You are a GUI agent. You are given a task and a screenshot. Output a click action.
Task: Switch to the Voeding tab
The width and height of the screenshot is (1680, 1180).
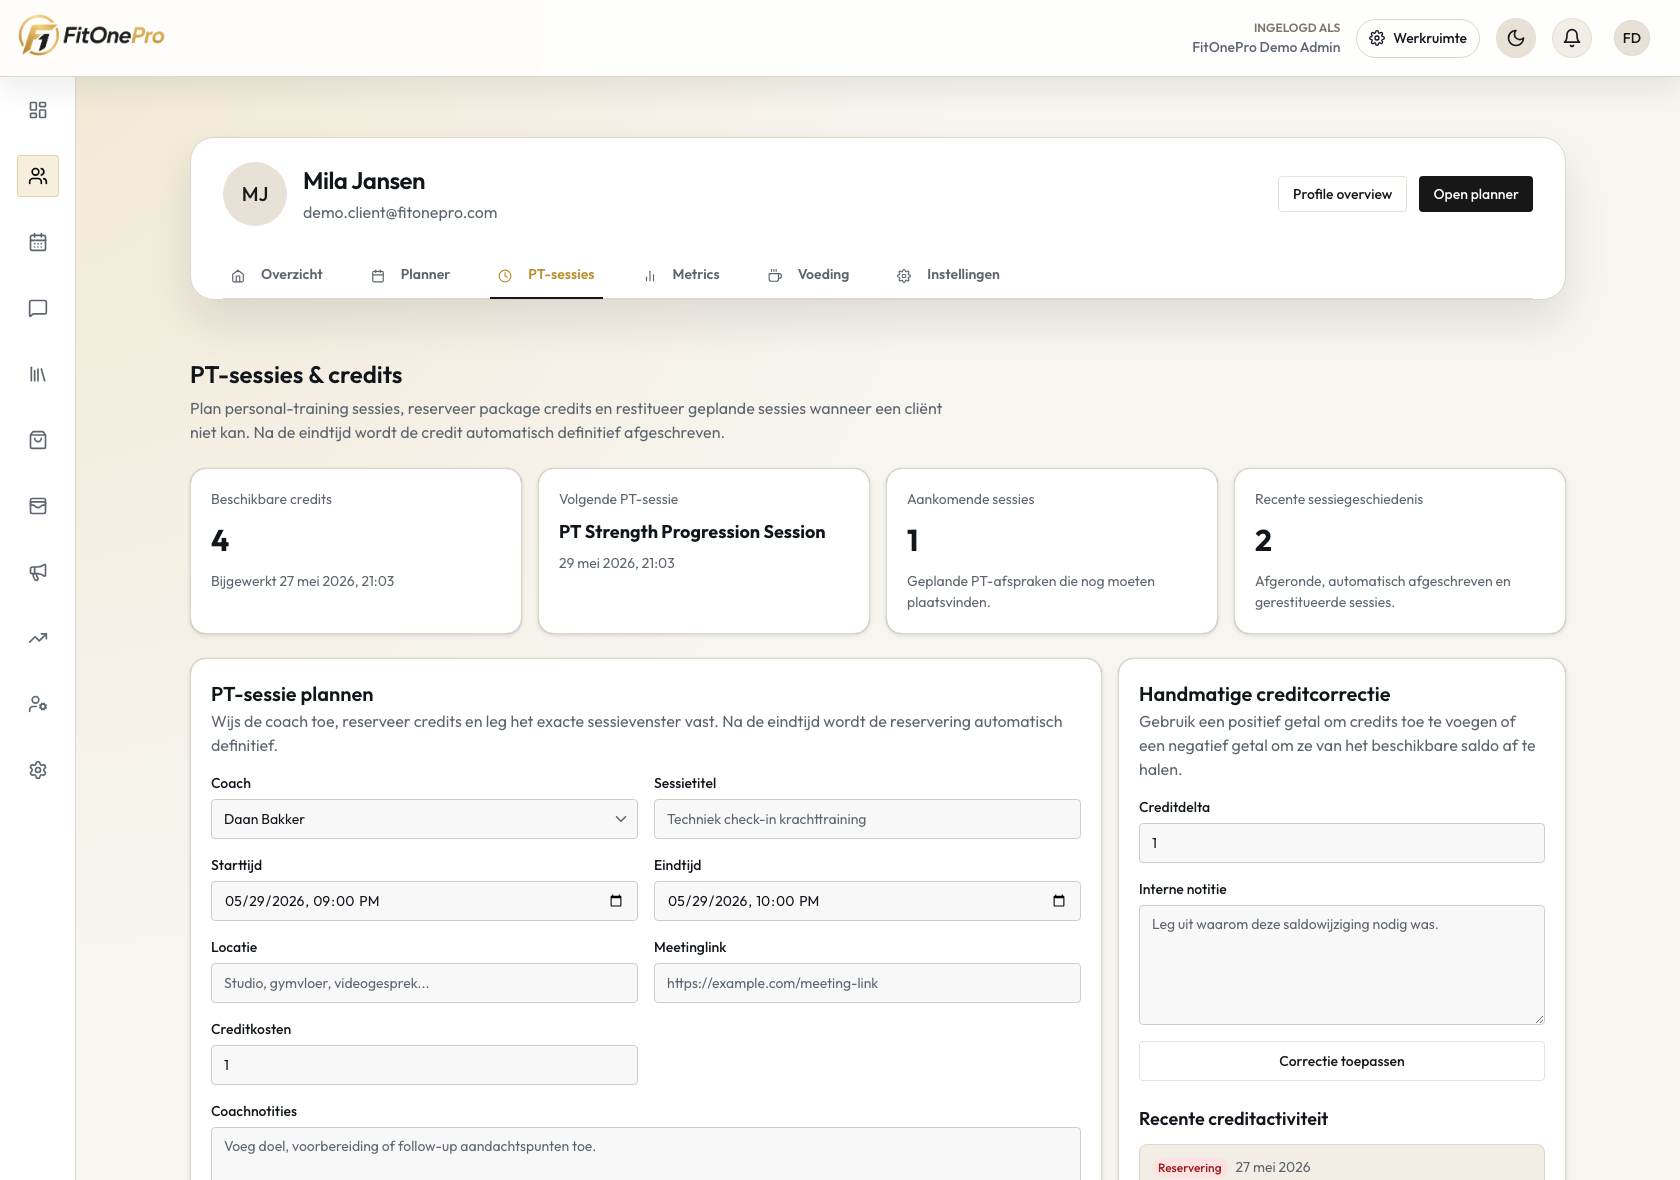coord(809,275)
